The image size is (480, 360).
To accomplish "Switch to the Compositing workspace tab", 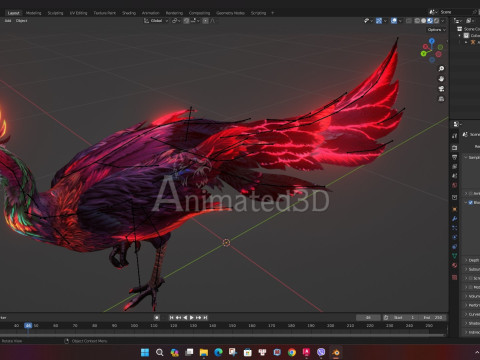I will tap(199, 13).
